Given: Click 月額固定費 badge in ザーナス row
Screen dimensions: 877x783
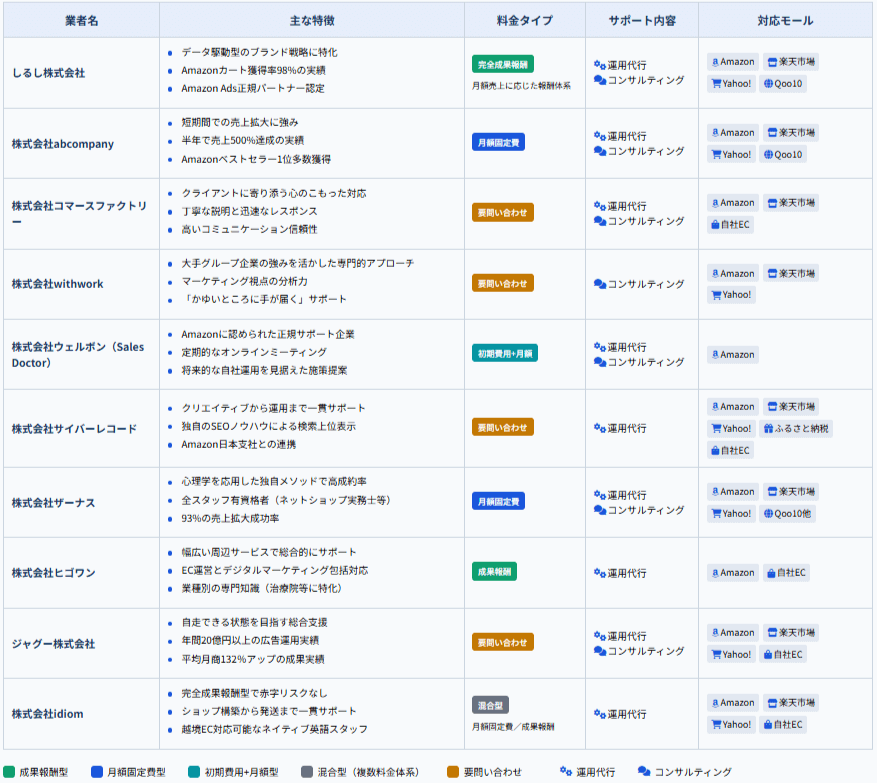Looking at the screenshot, I should [x=498, y=501].
